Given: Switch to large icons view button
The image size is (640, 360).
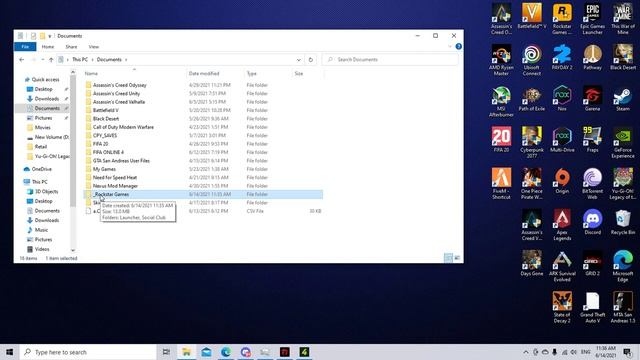Looking at the screenshot, I should click(x=457, y=258).
